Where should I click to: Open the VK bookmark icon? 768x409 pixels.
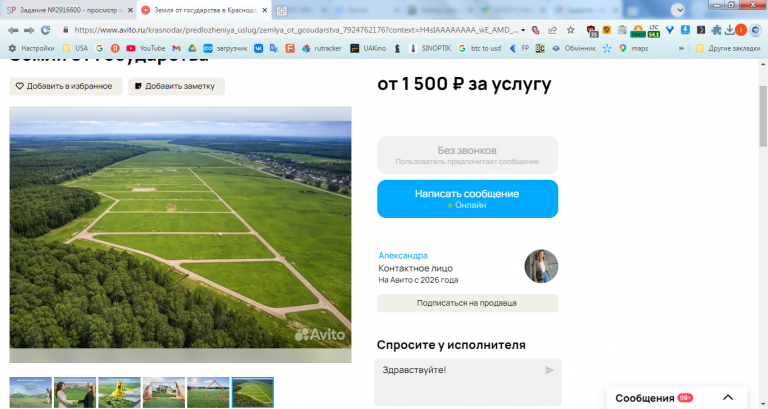click(258, 48)
